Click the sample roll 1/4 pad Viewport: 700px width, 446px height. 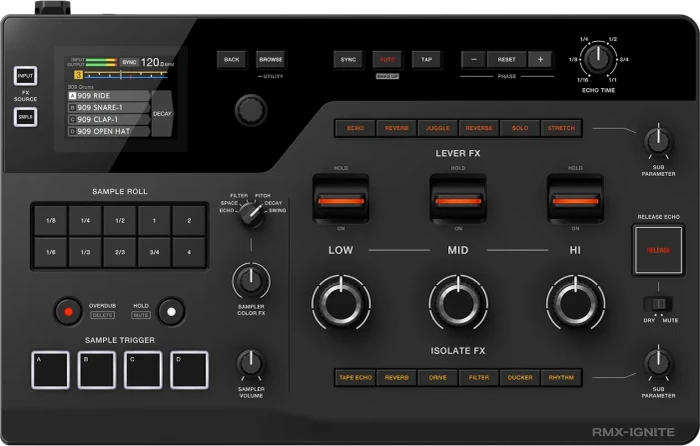point(85,221)
